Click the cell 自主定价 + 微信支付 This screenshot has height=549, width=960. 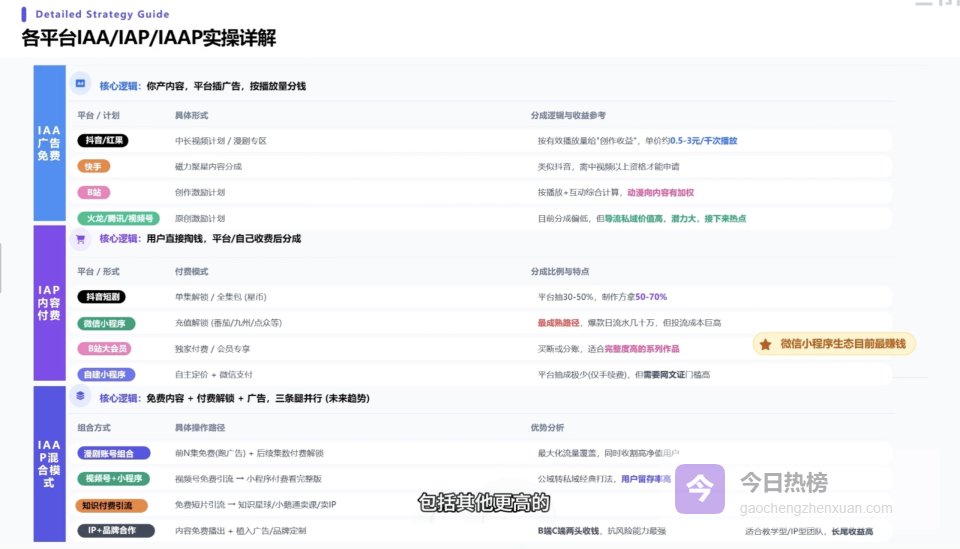(214, 375)
